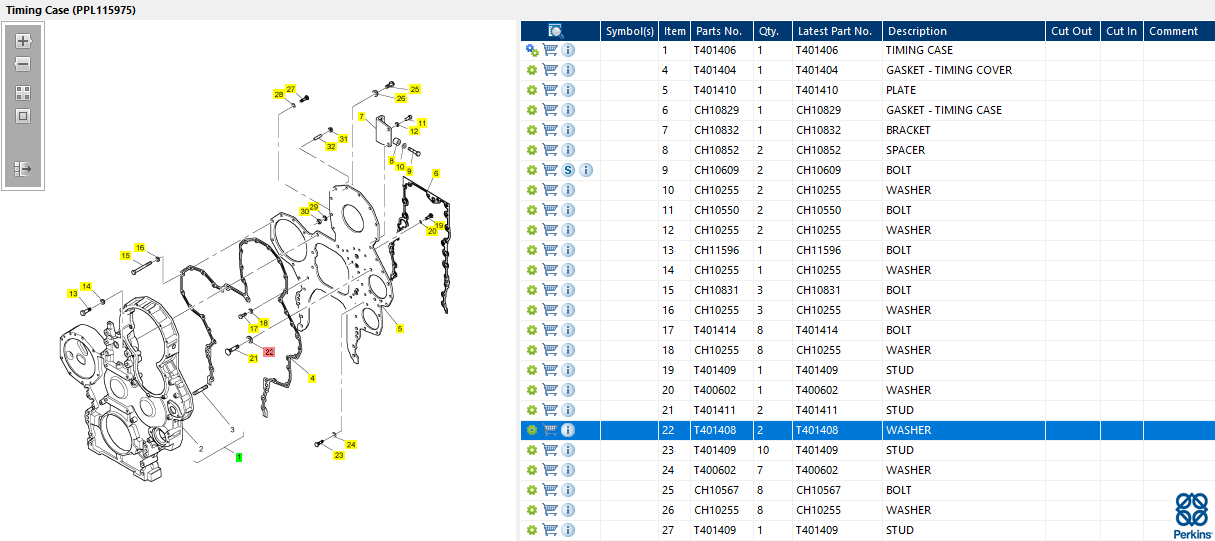This screenshot has height=541, width=1215.
Task: Select the highlighted callout 22 in diagram
Action: pos(269,352)
